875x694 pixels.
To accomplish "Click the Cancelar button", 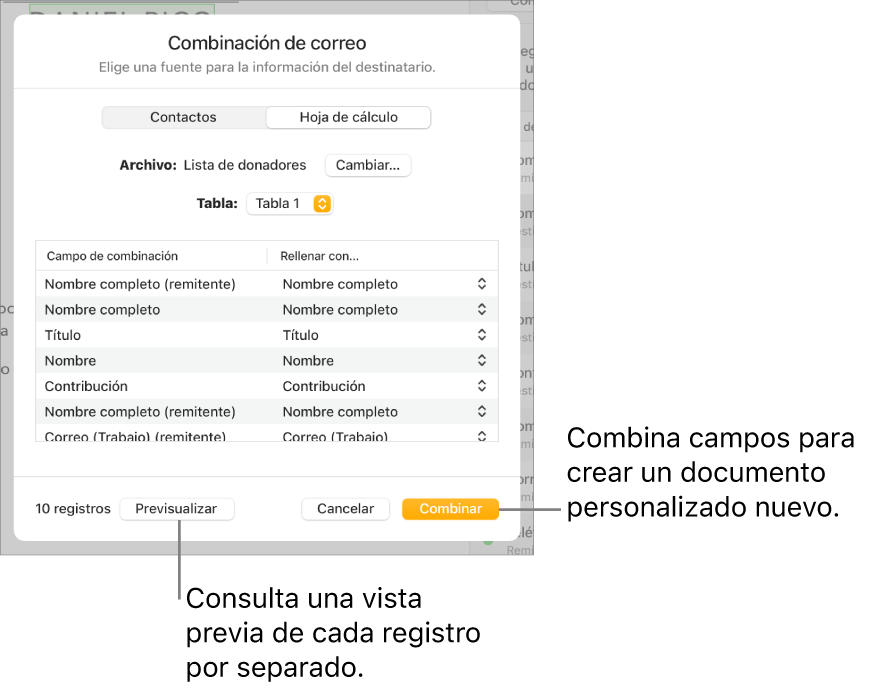I will coord(345,509).
